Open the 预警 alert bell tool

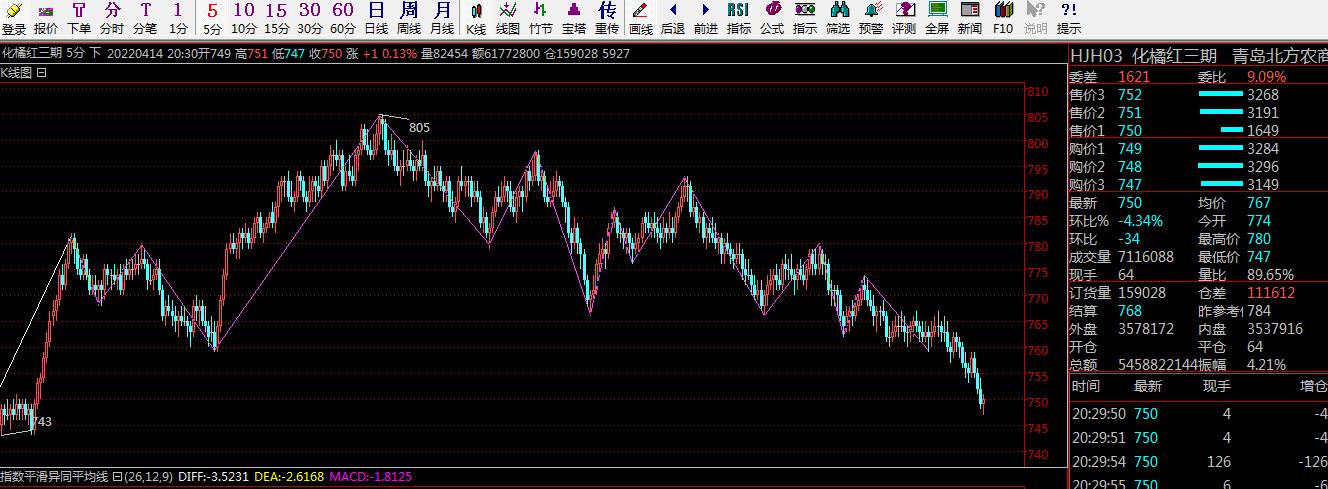click(x=871, y=18)
